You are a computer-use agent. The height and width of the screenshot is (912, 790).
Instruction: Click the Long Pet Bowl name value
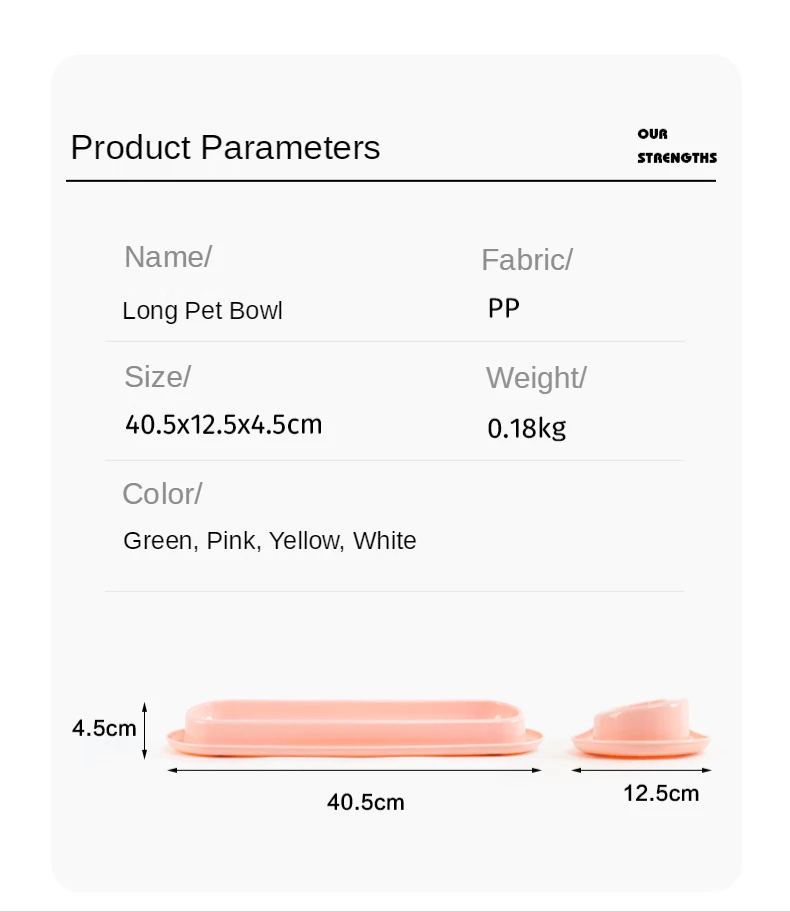[x=202, y=311]
